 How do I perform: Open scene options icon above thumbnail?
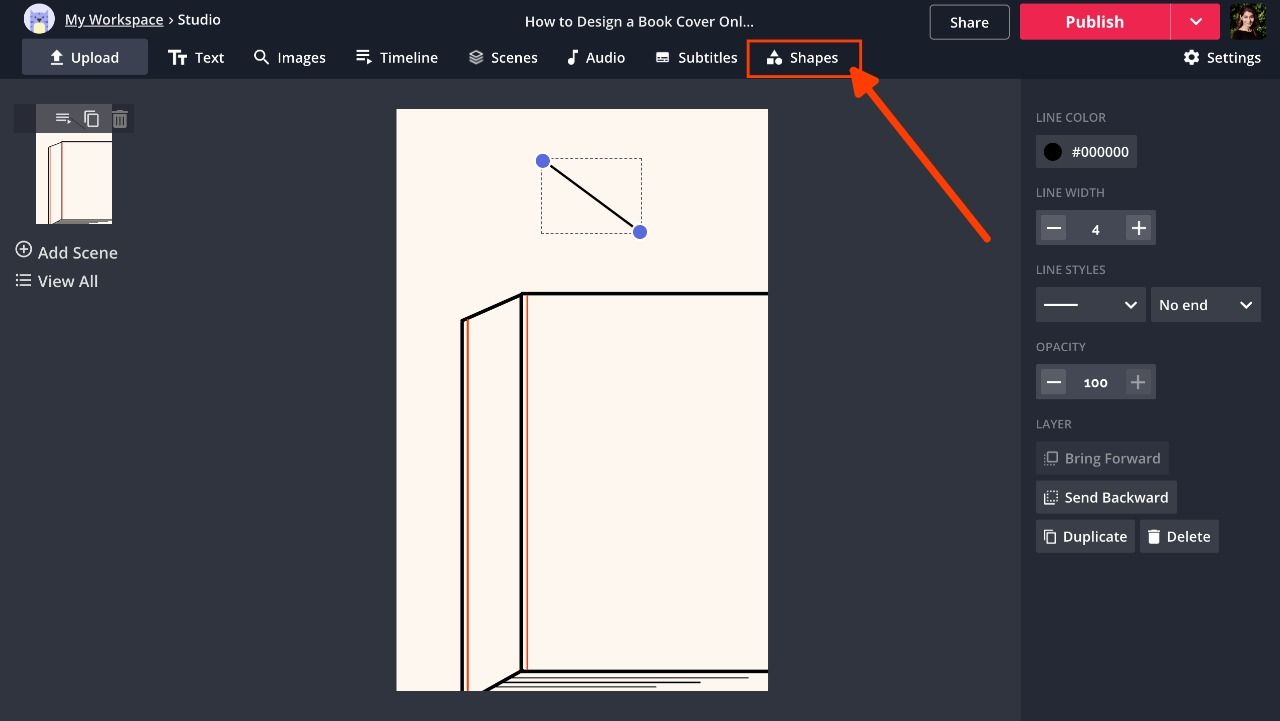(63, 119)
